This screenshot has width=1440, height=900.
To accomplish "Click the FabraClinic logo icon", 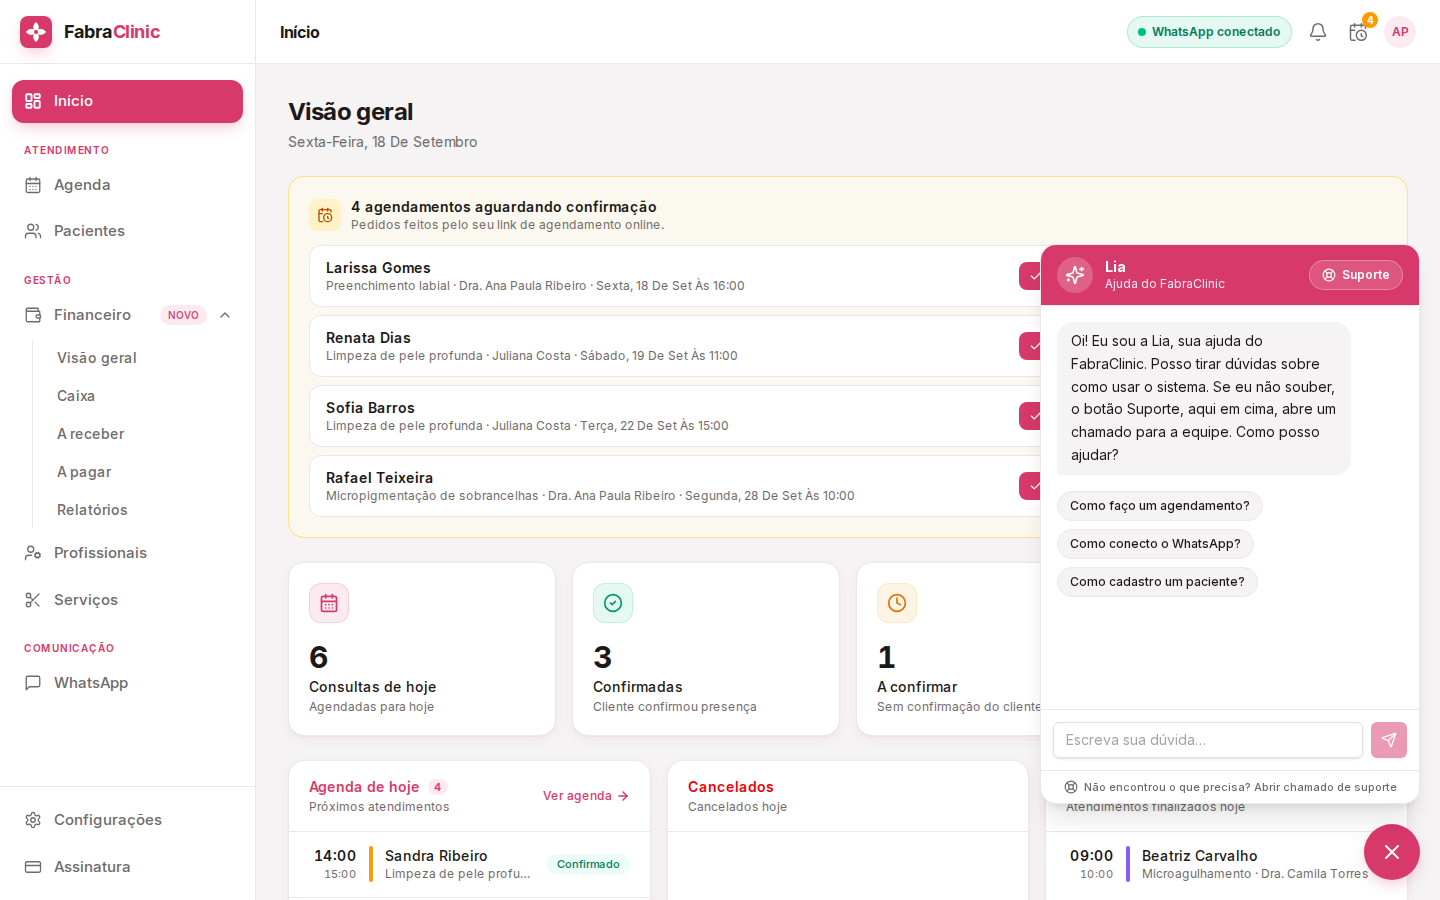I will 36,32.
